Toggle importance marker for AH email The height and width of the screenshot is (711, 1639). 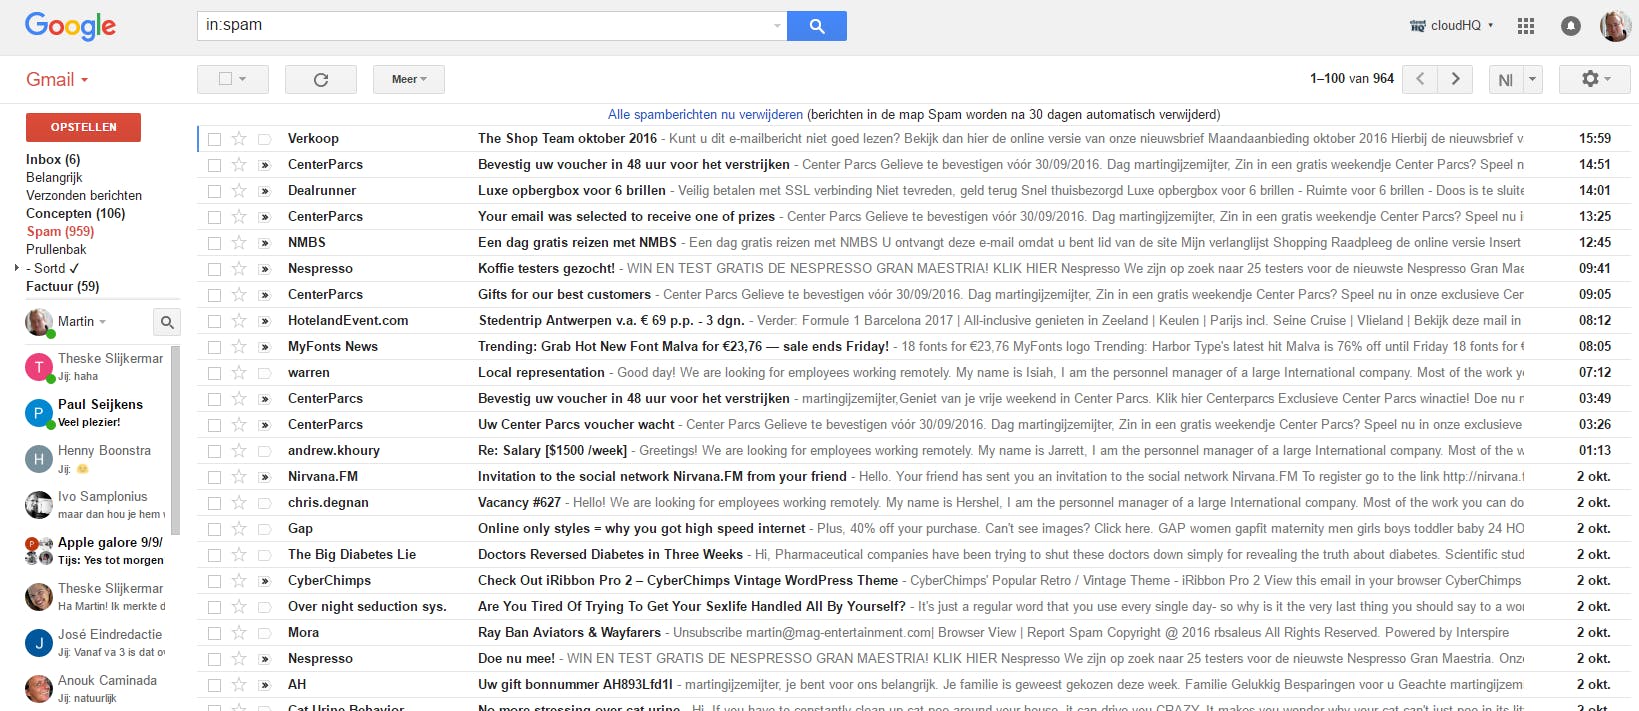(x=265, y=685)
